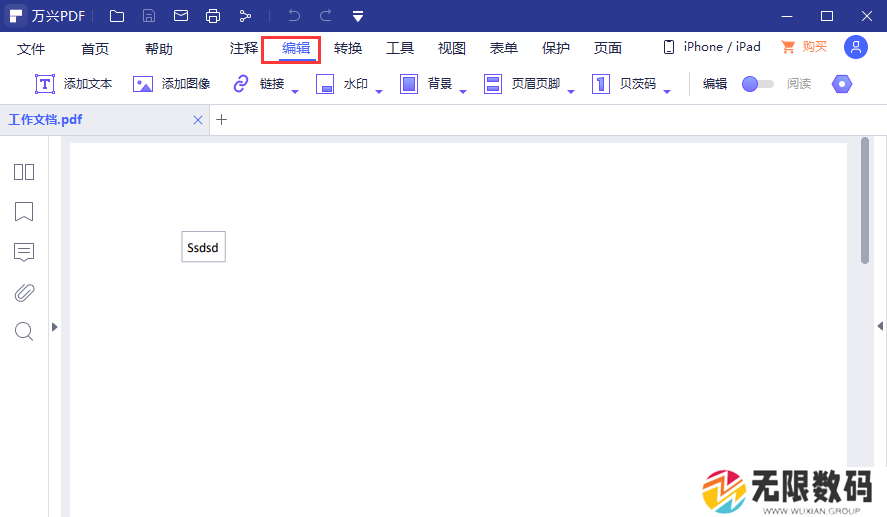Click the 贝茨码 Bates number icon
The image size is (887, 517).
click(601, 84)
